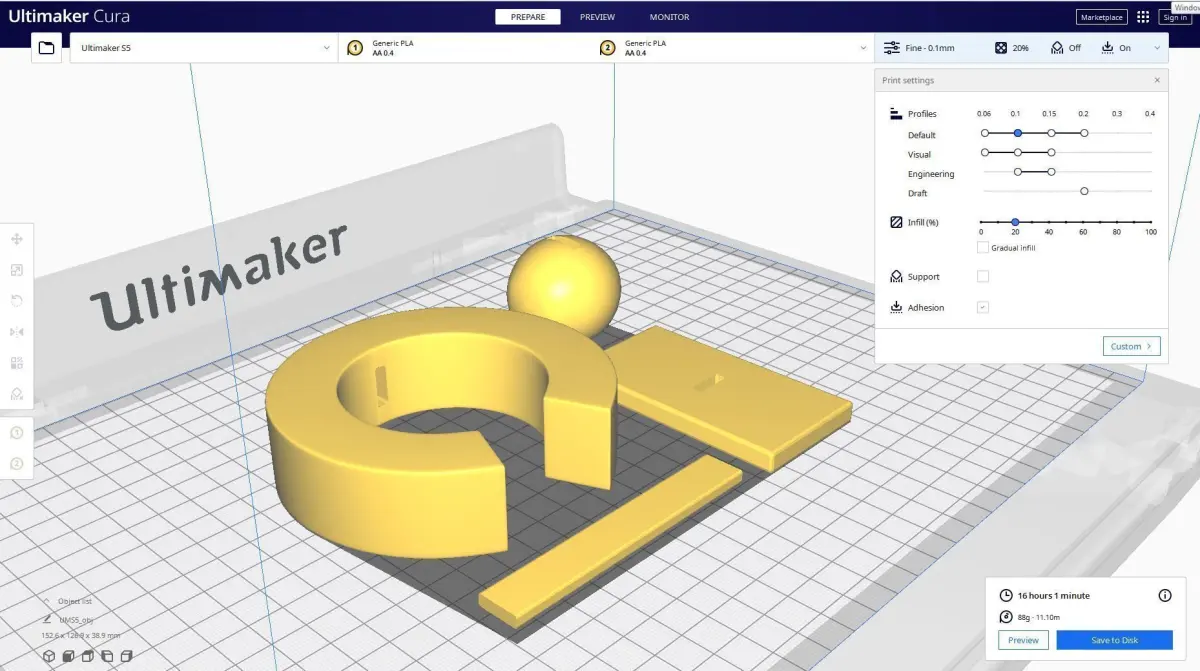Switch to right side view icon
This screenshot has width=1200, height=671.
127,656
